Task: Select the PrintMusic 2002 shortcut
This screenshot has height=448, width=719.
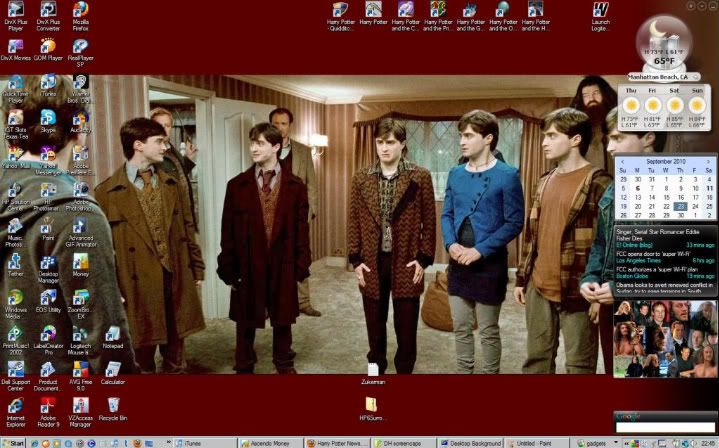Action: [16, 341]
